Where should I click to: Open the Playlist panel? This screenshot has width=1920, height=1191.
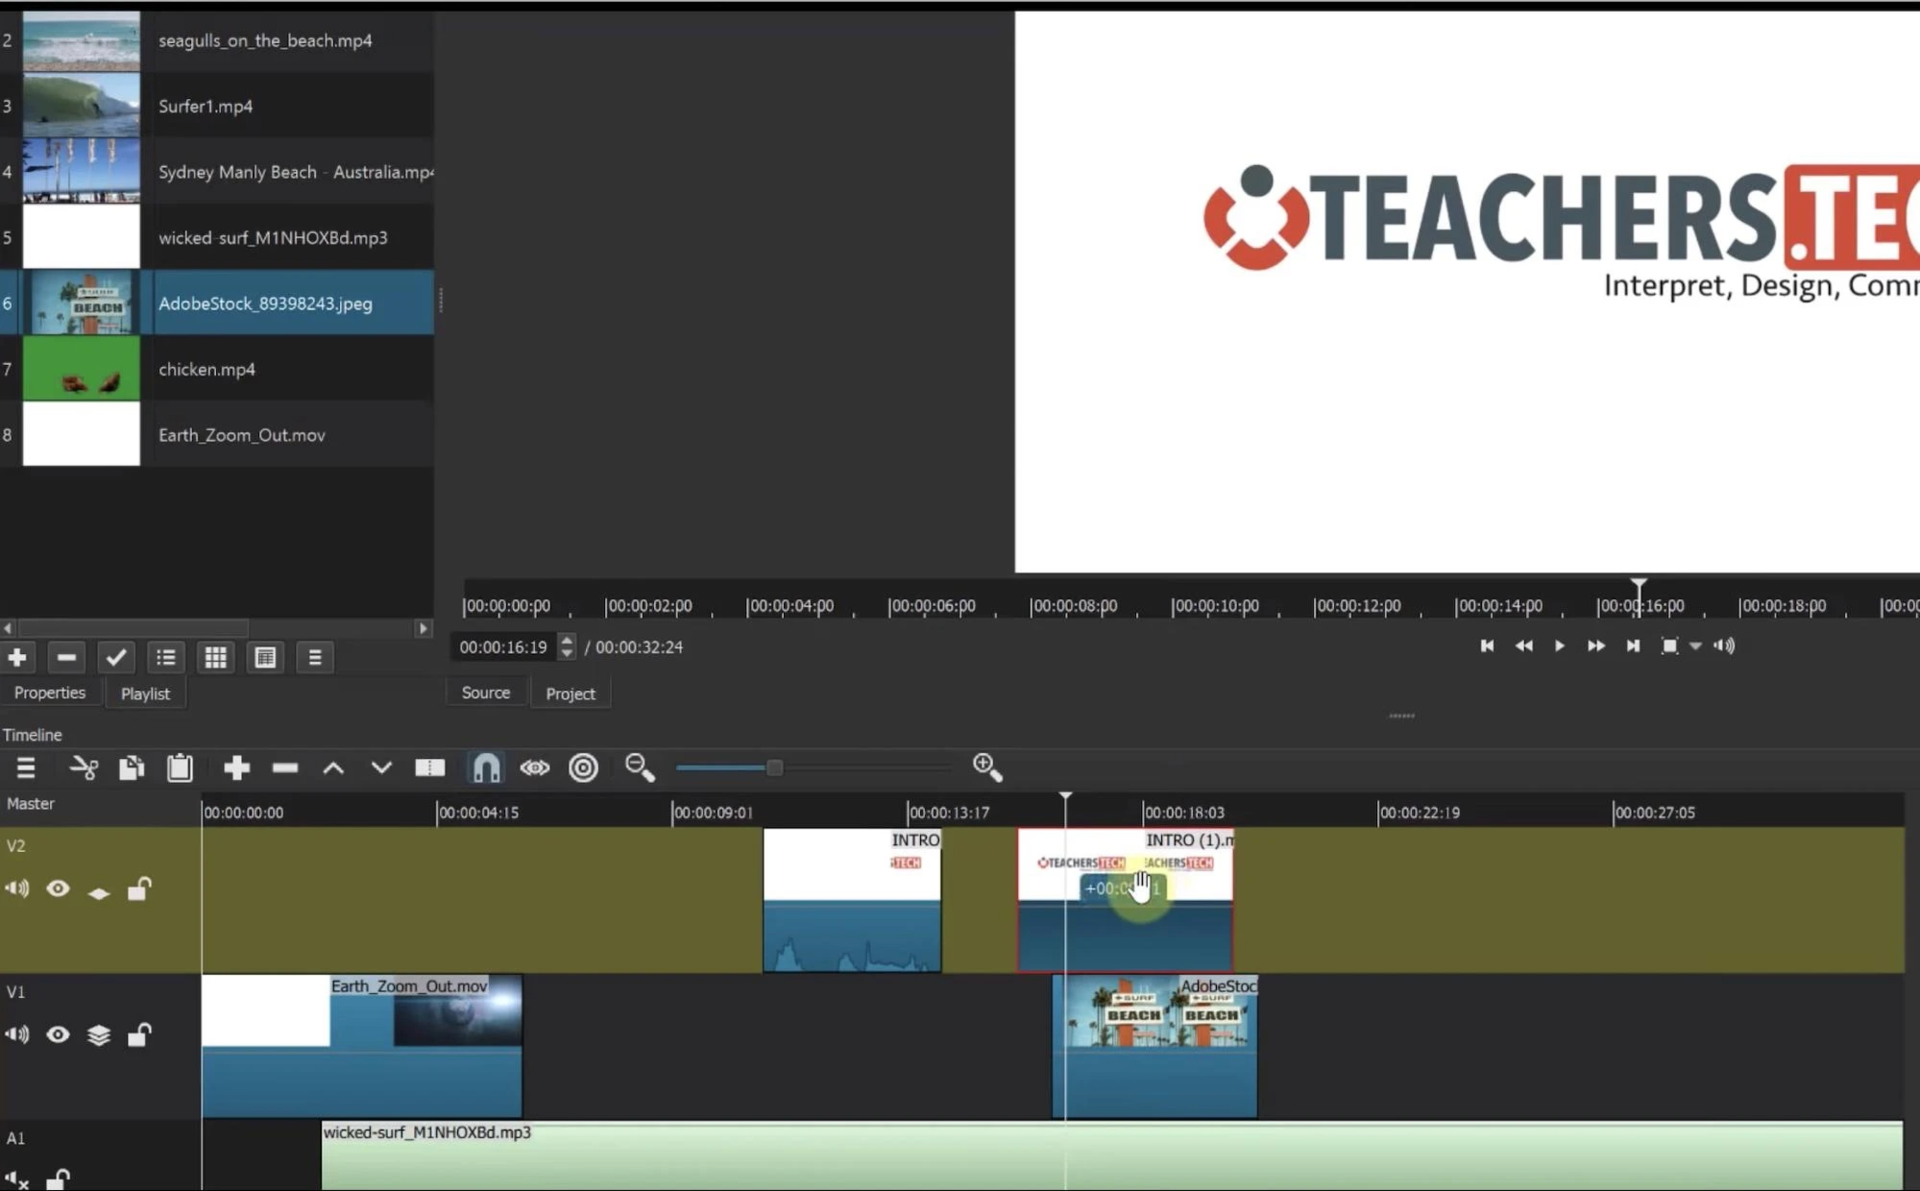[144, 692]
